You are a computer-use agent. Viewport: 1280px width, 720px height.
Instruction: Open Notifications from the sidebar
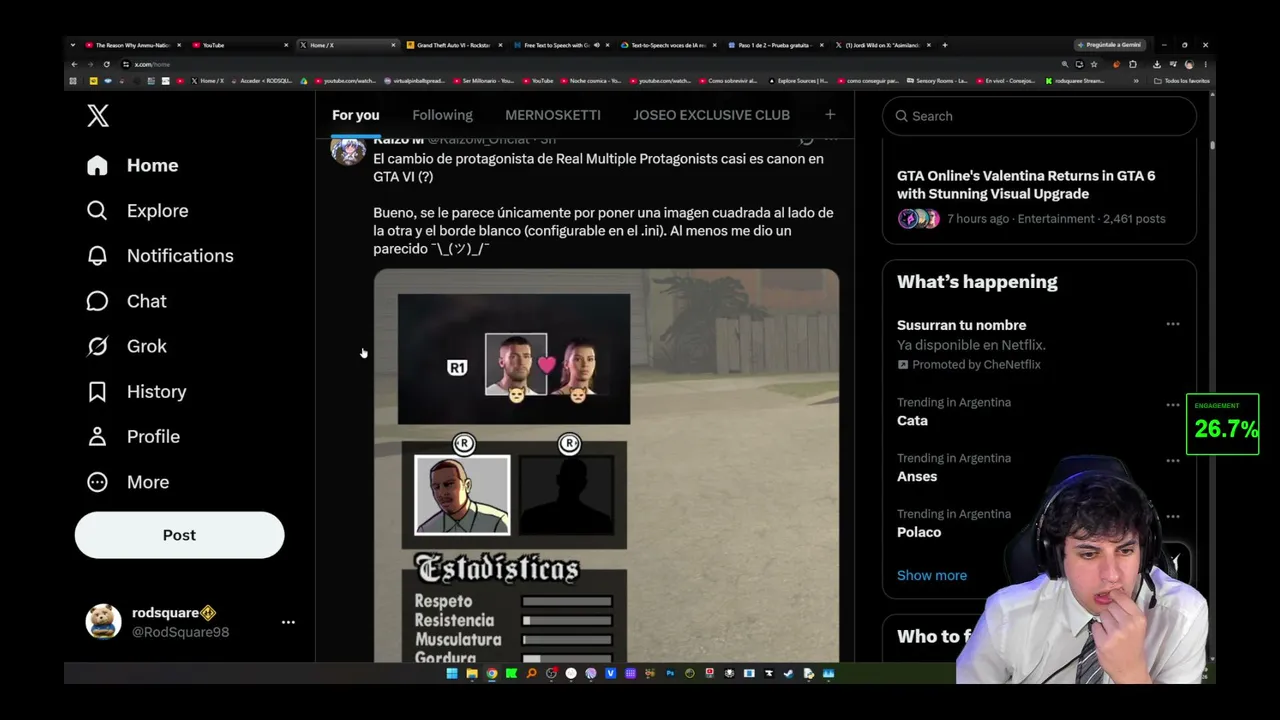pos(160,255)
